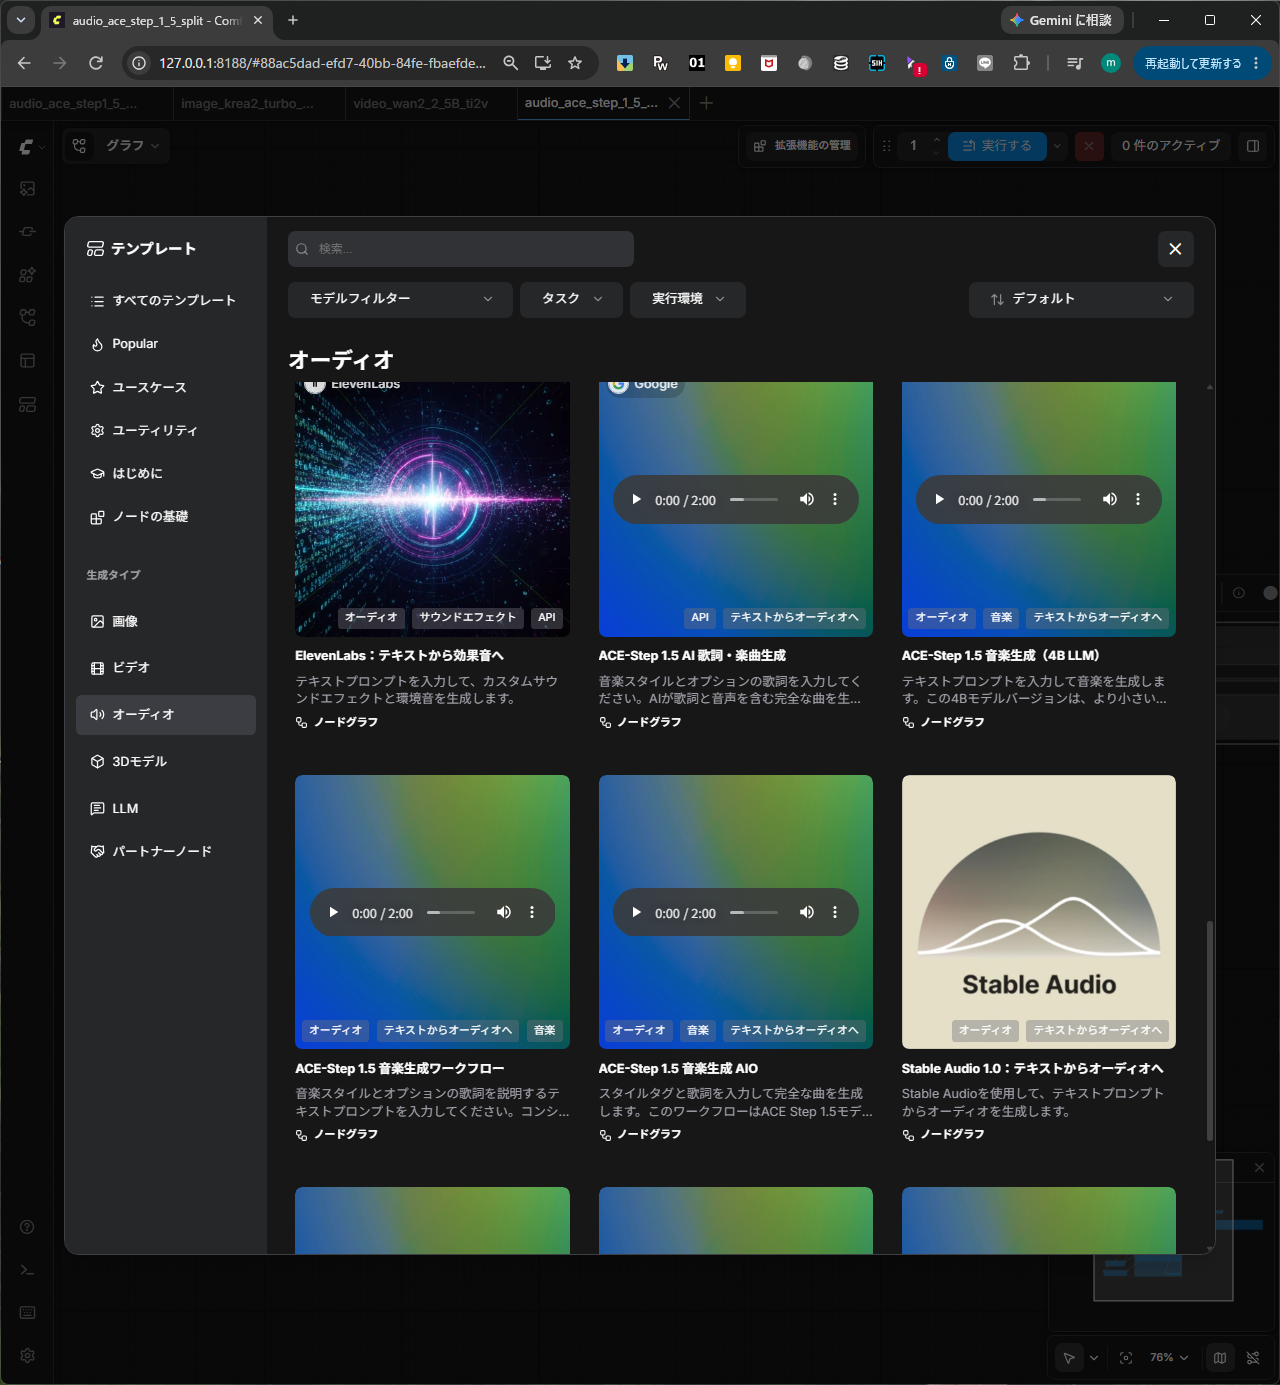Bookmark this page with star icon
This screenshot has width=1280, height=1385.
[575, 63]
